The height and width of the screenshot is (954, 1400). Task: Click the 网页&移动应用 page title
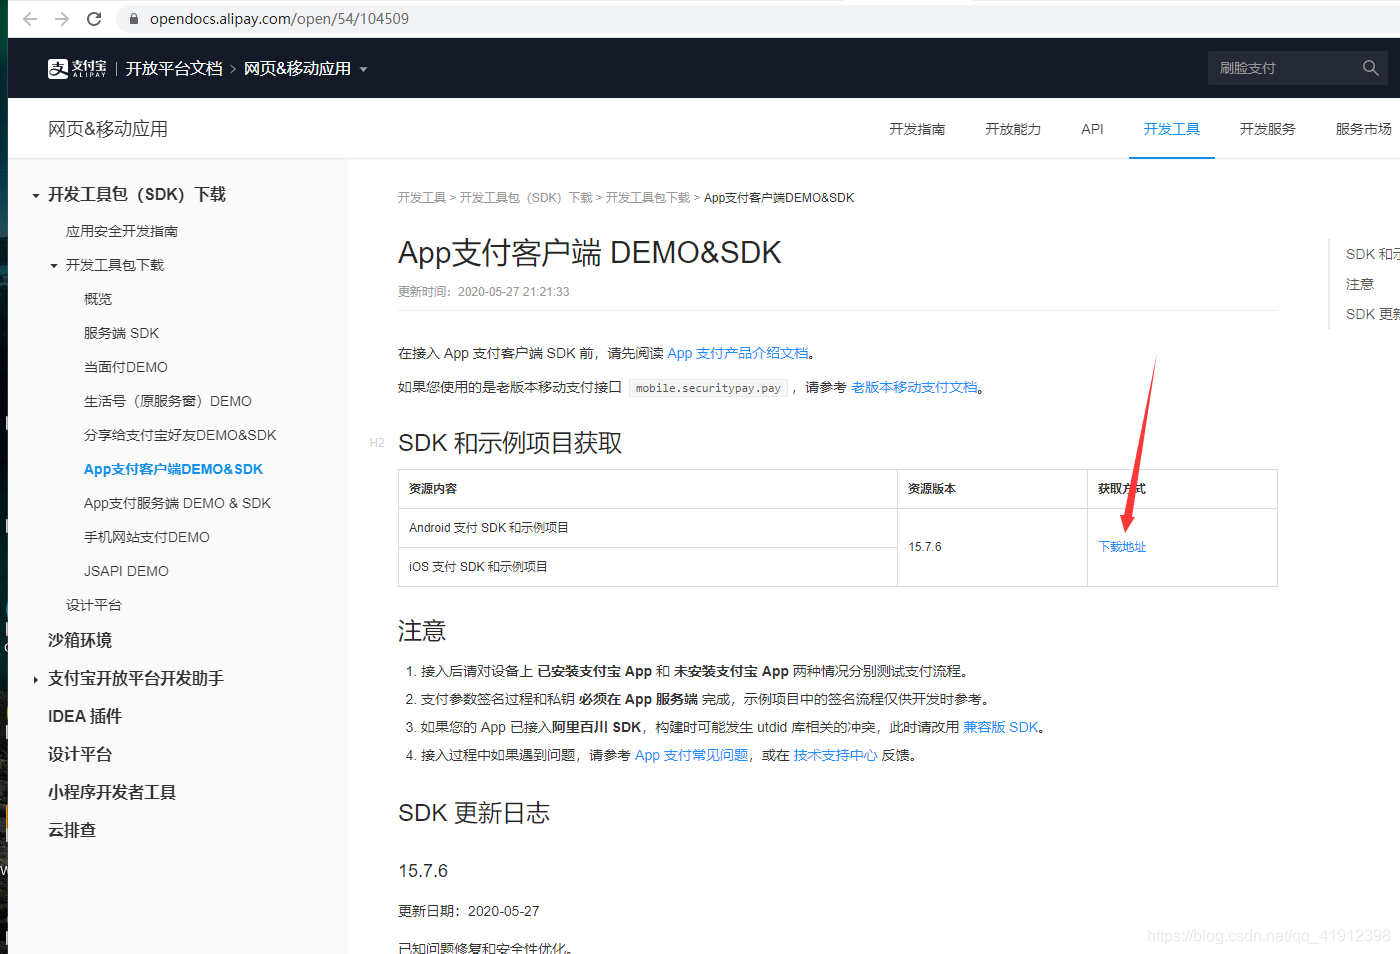[x=108, y=129]
